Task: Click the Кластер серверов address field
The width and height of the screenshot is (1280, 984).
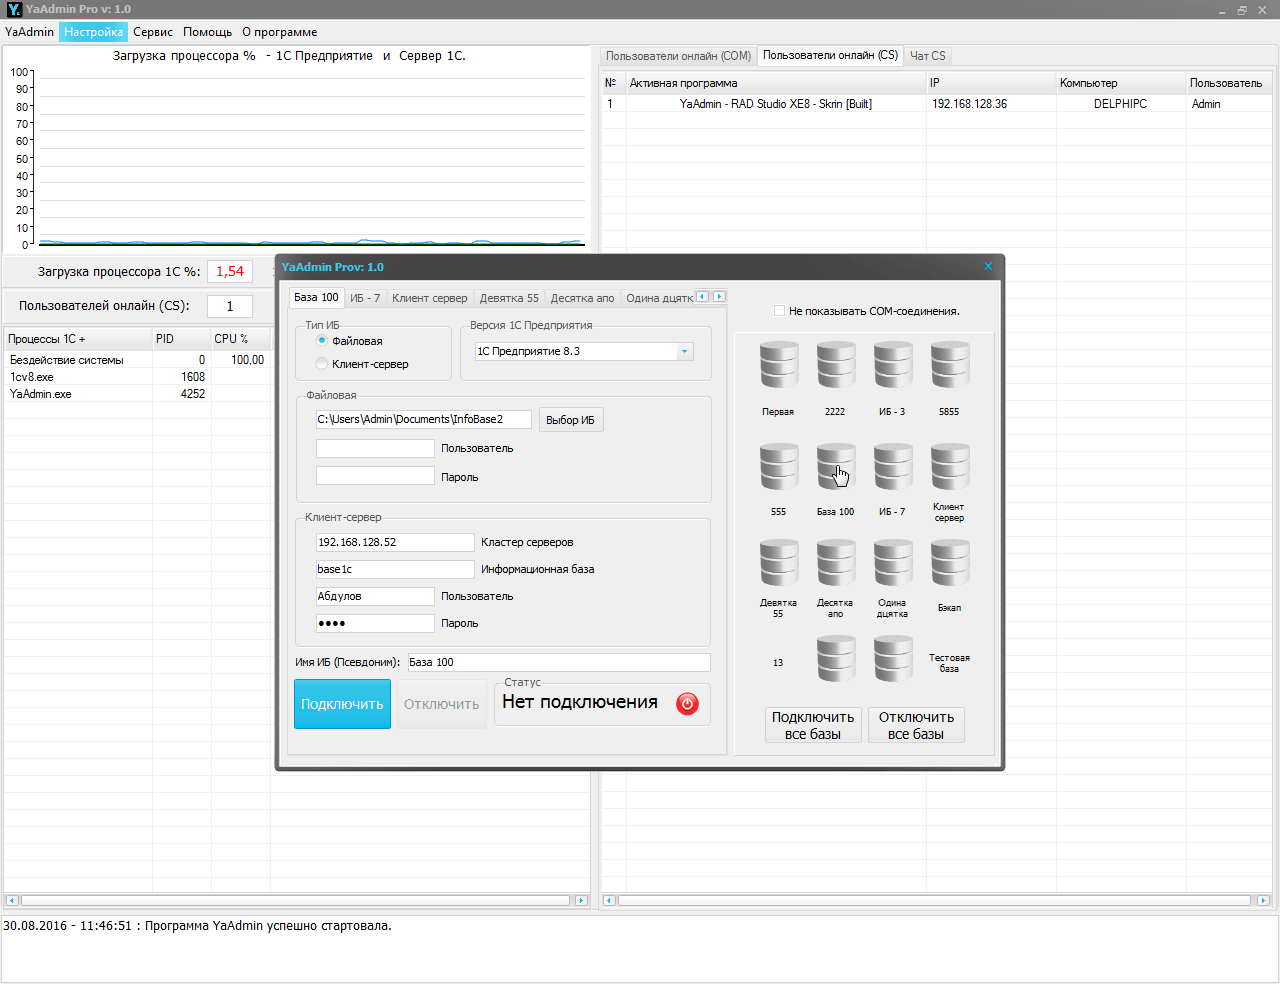Action: pyautogui.click(x=395, y=542)
